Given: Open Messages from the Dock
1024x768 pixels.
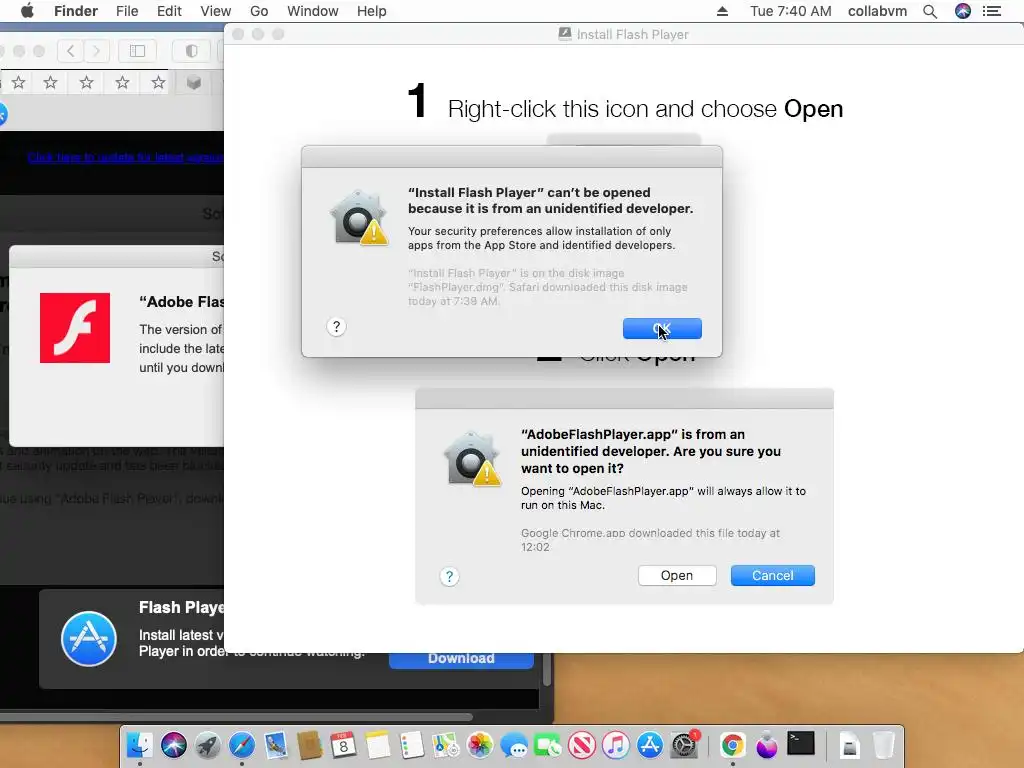Looking at the screenshot, I should pyautogui.click(x=514, y=745).
